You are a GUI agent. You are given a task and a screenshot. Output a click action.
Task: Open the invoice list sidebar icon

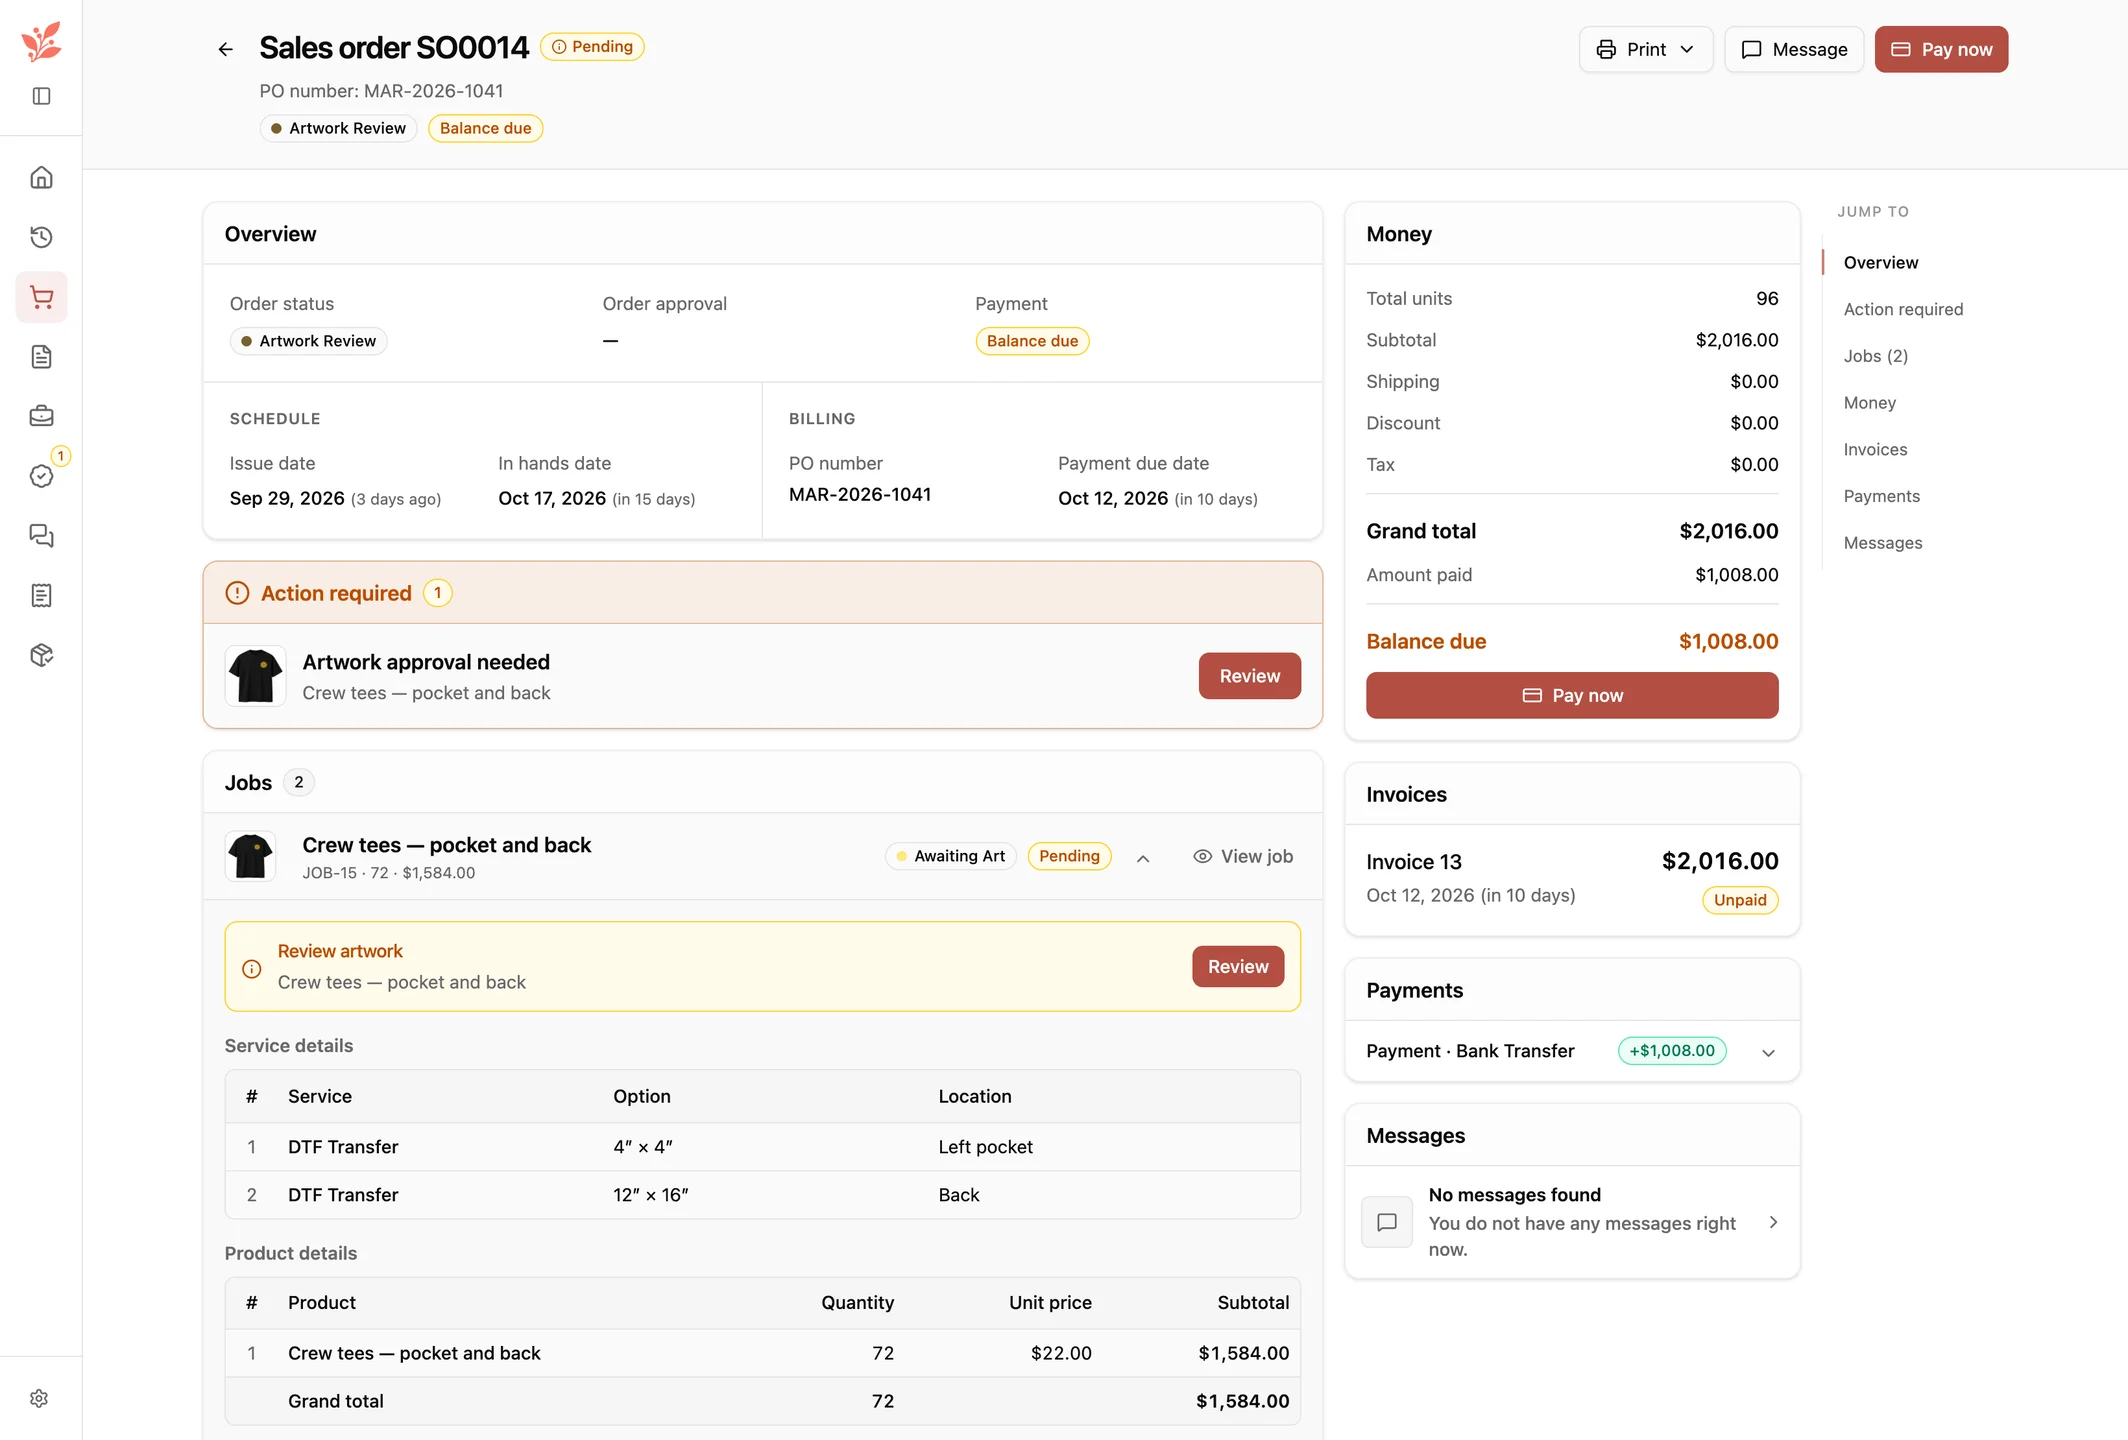click(x=41, y=595)
